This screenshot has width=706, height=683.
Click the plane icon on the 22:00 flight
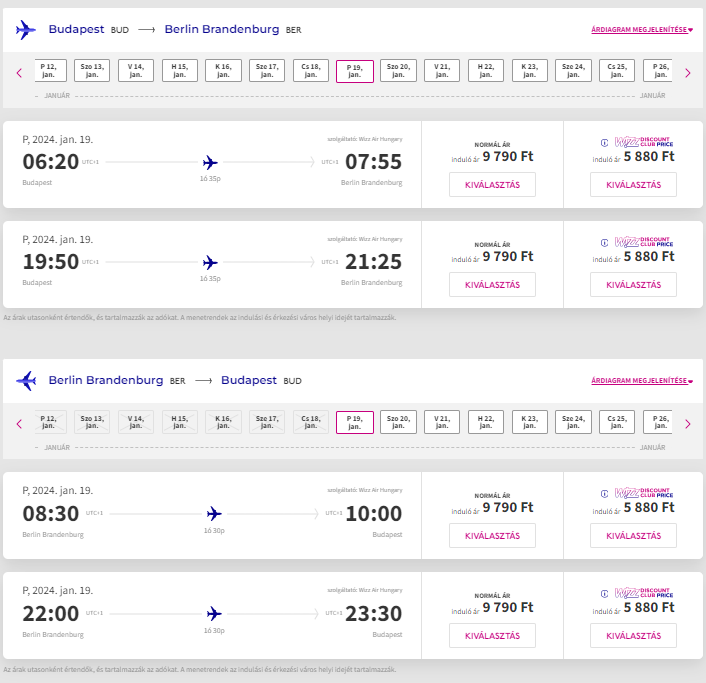click(213, 613)
